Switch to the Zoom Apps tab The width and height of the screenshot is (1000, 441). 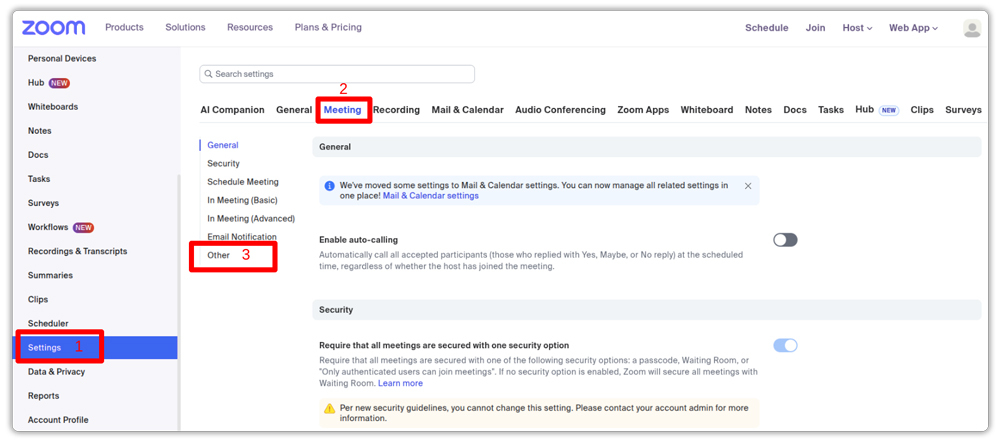(x=643, y=110)
